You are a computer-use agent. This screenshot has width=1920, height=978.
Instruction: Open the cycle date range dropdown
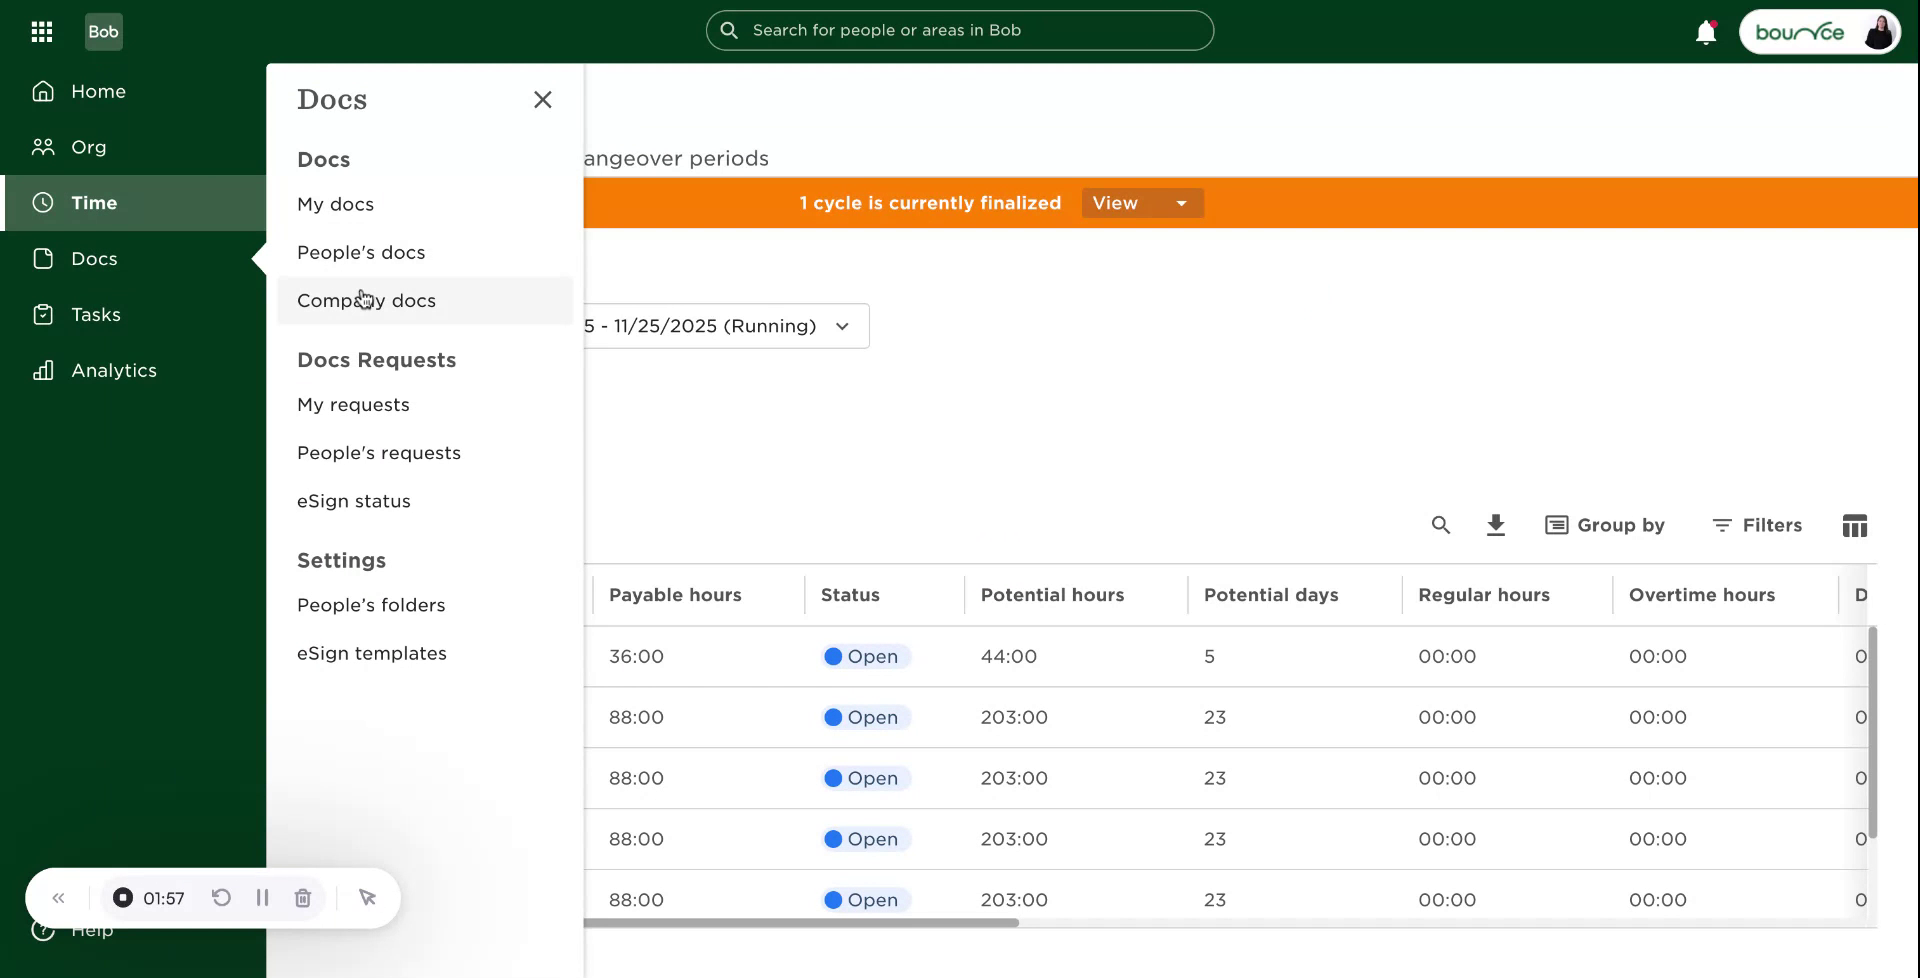[725, 326]
